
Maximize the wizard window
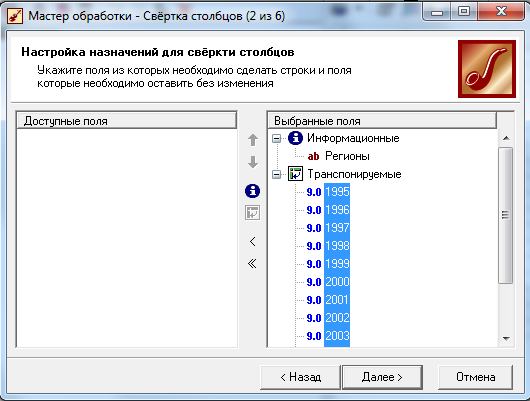(x=464, y=12)
